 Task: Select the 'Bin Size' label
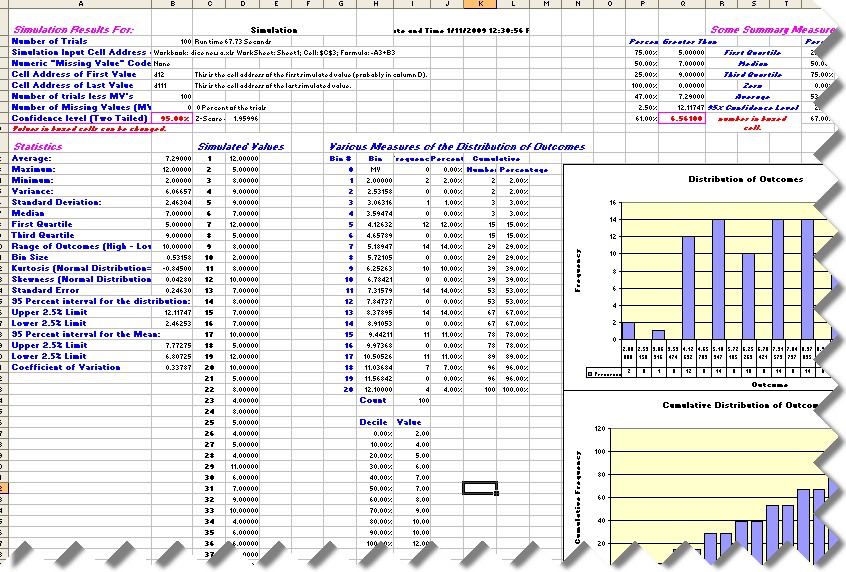[x=30, y=257]
